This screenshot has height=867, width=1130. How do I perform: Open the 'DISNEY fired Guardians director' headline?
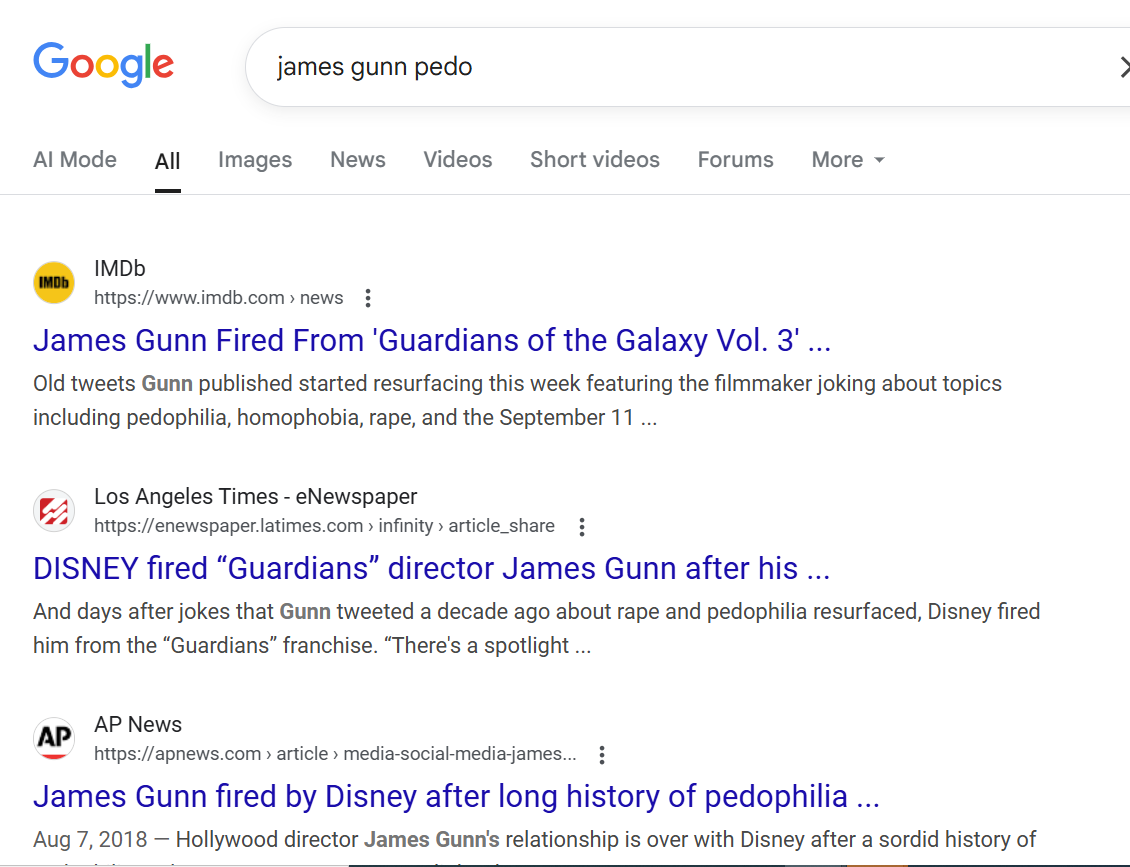[432, 569]
